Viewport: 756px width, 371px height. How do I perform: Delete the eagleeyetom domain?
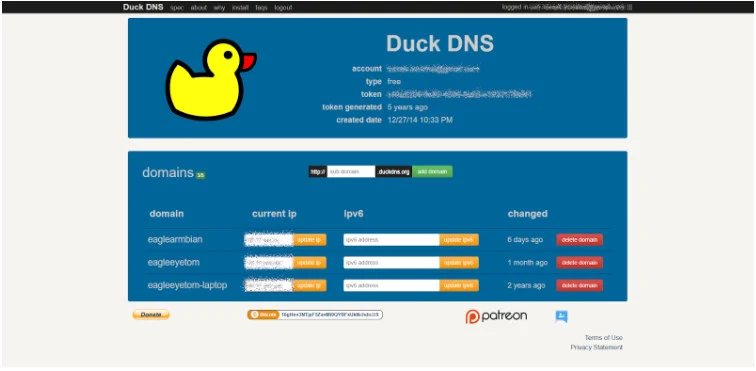point(580,262)
